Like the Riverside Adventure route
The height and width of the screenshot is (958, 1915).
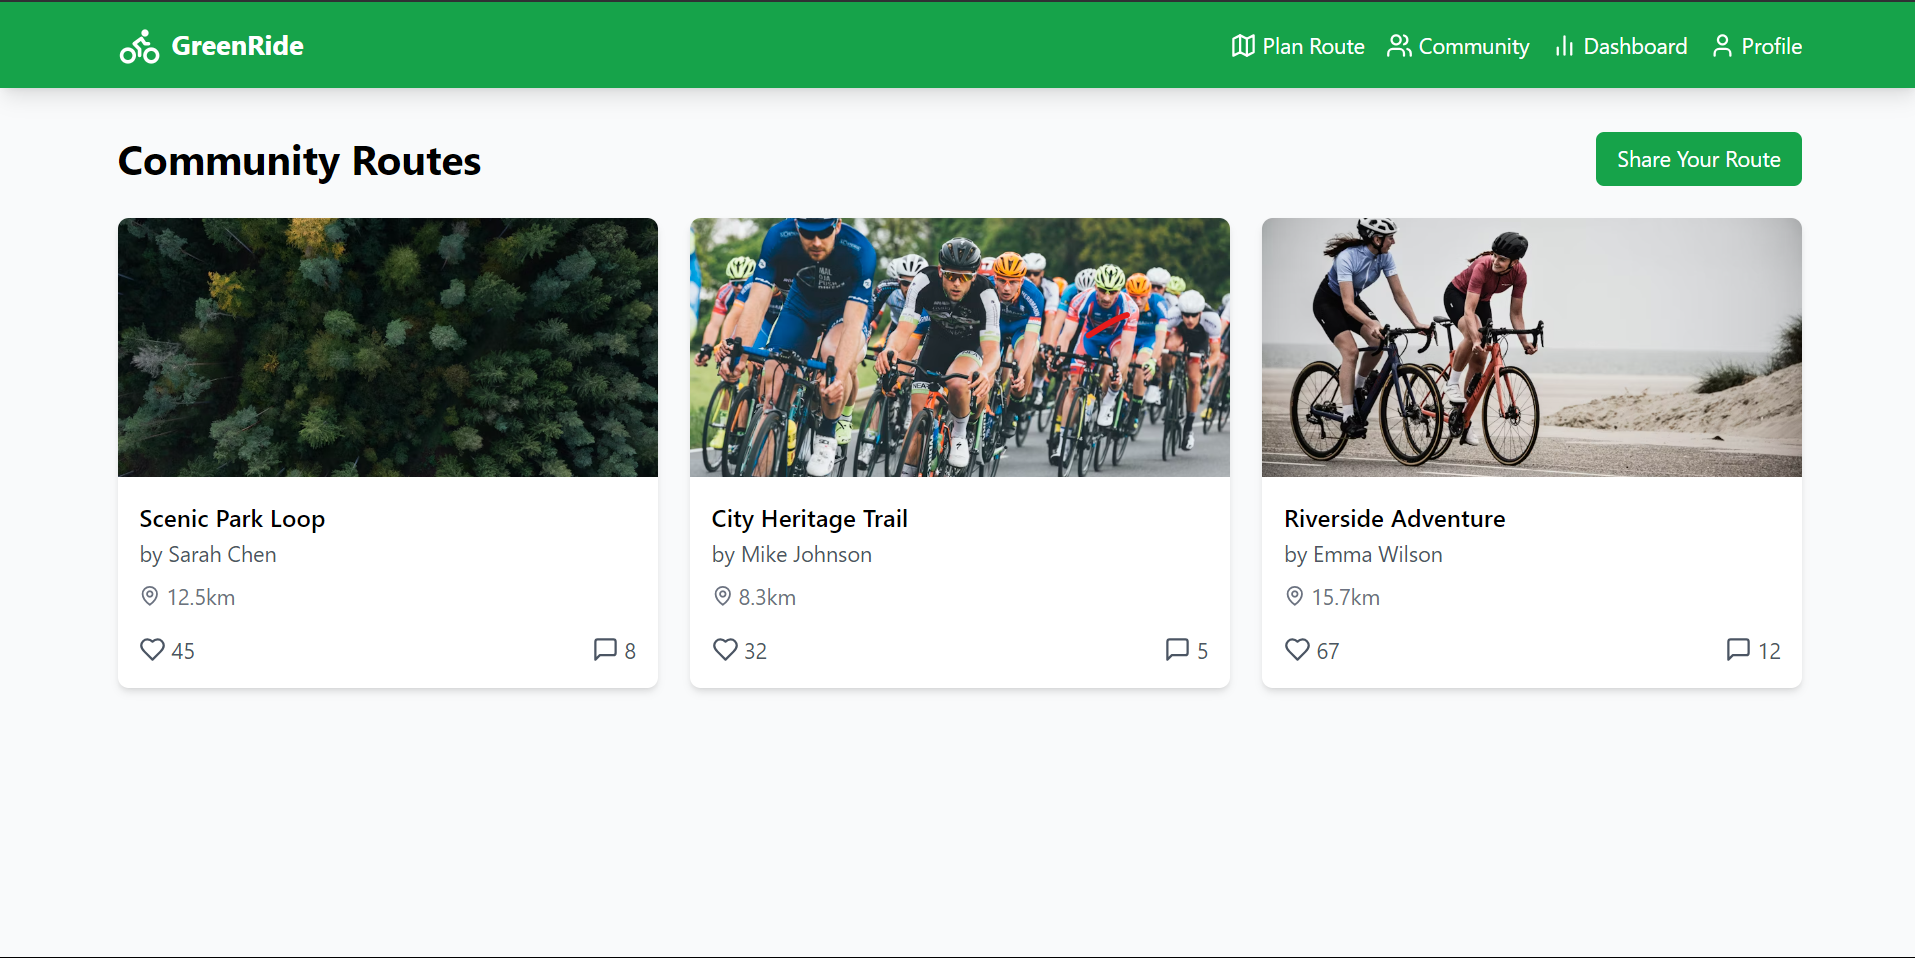tap(1297, 650)
